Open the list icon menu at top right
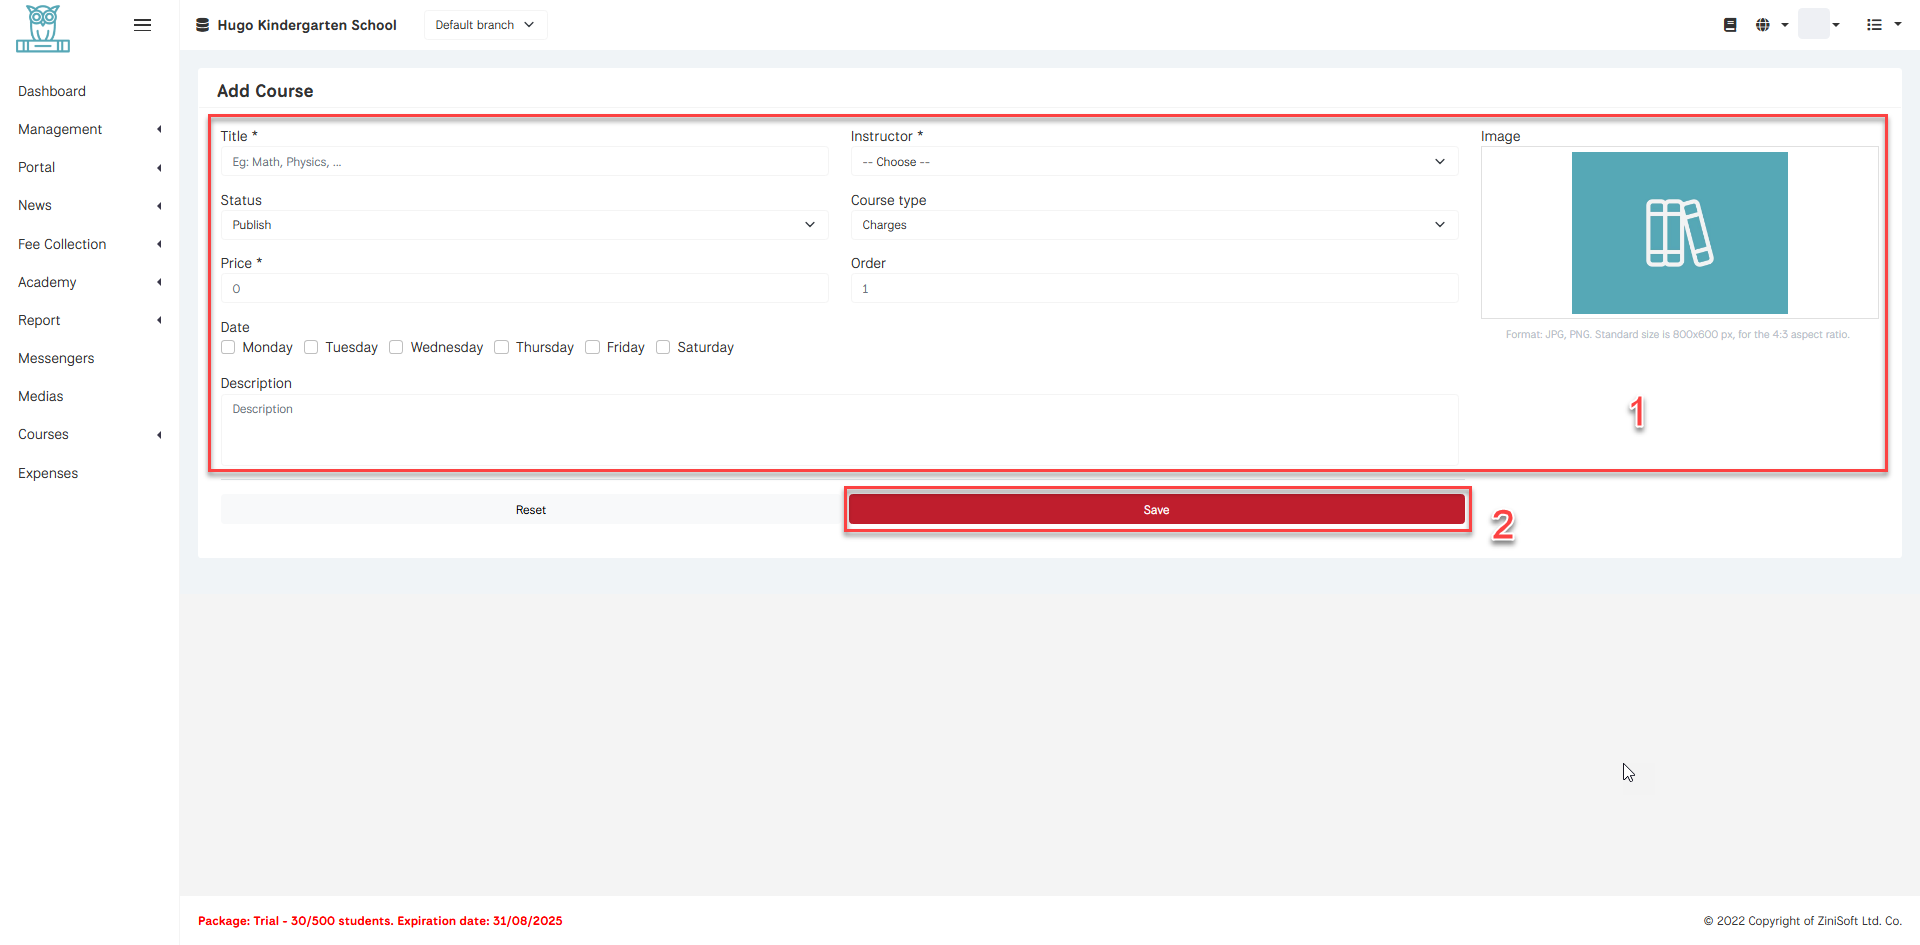The width and height of the screenshot is (1920, 945). (1882, 25)
